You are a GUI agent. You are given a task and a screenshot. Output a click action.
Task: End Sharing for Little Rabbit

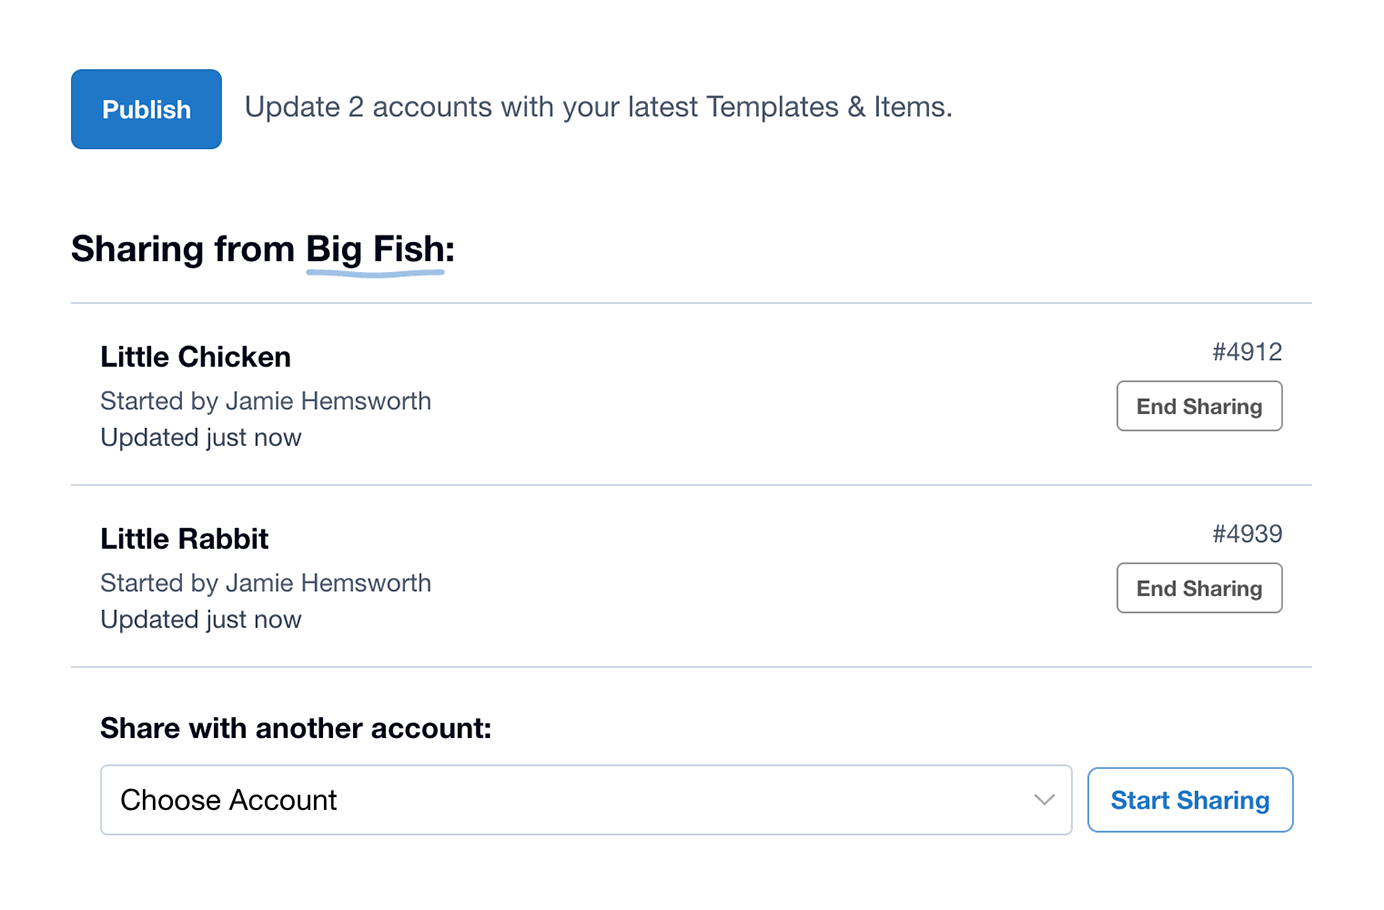(x=1198, y=588)
